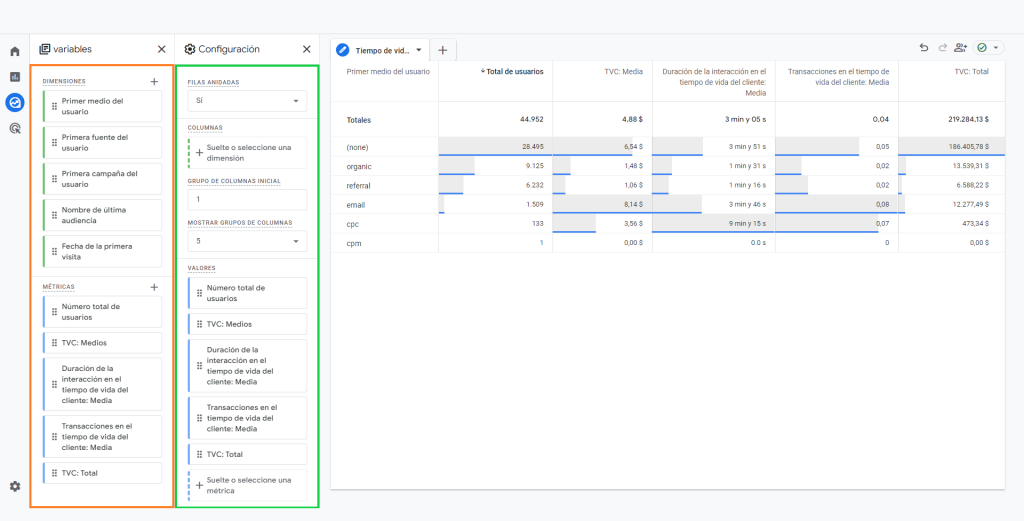
Task: Click the 8,14 $ cell in email row
Action: click(602, 205)
